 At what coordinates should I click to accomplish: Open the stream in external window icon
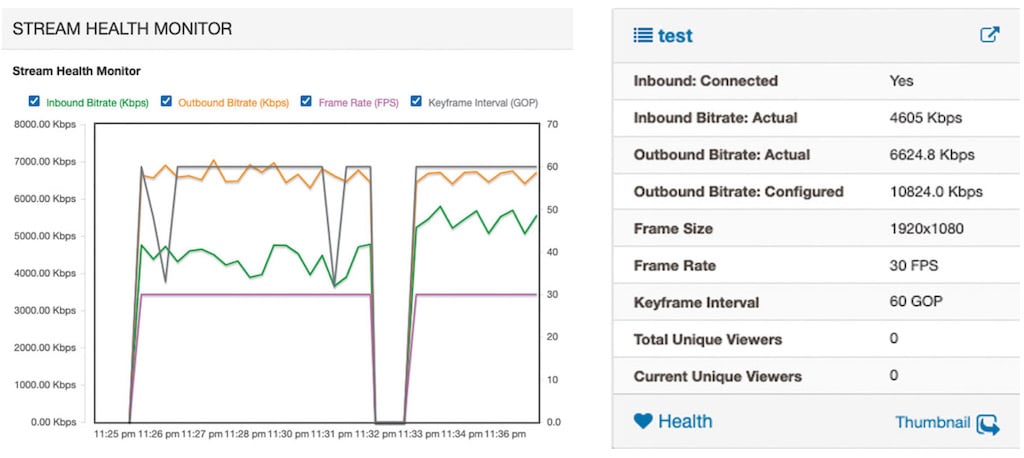coord(989,35)
